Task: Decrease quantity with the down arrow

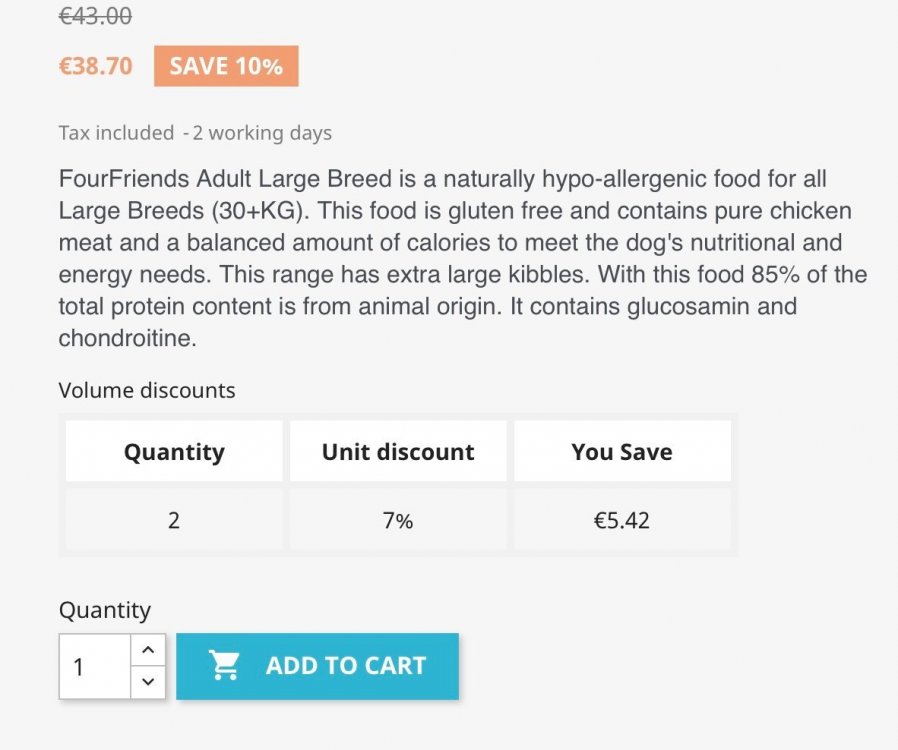Action: 148,682
